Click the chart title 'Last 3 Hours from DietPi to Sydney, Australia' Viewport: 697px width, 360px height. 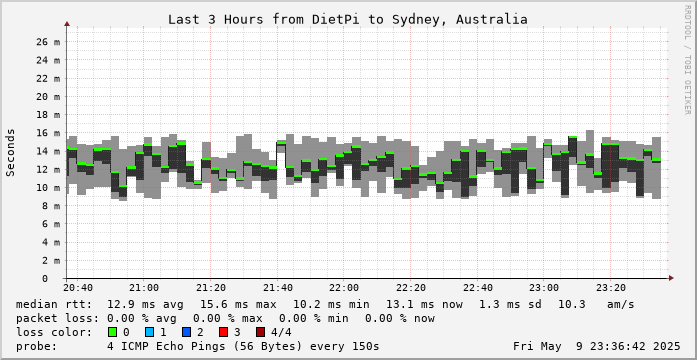click(x=348, y=20)
